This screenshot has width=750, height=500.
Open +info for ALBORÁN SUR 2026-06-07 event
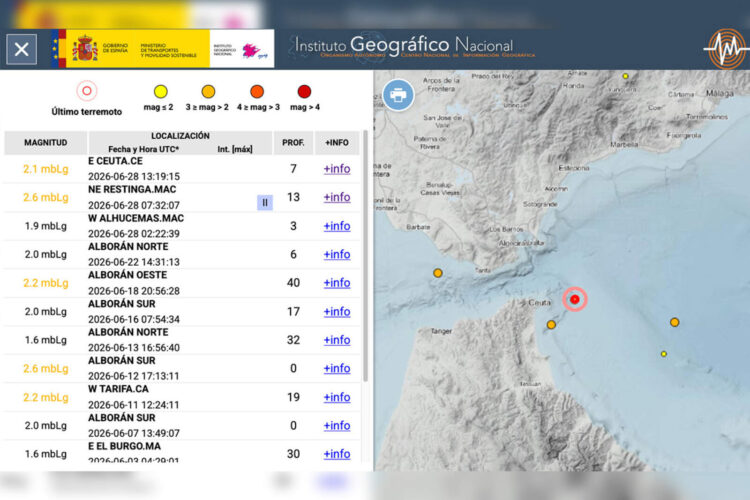(337, 425)
